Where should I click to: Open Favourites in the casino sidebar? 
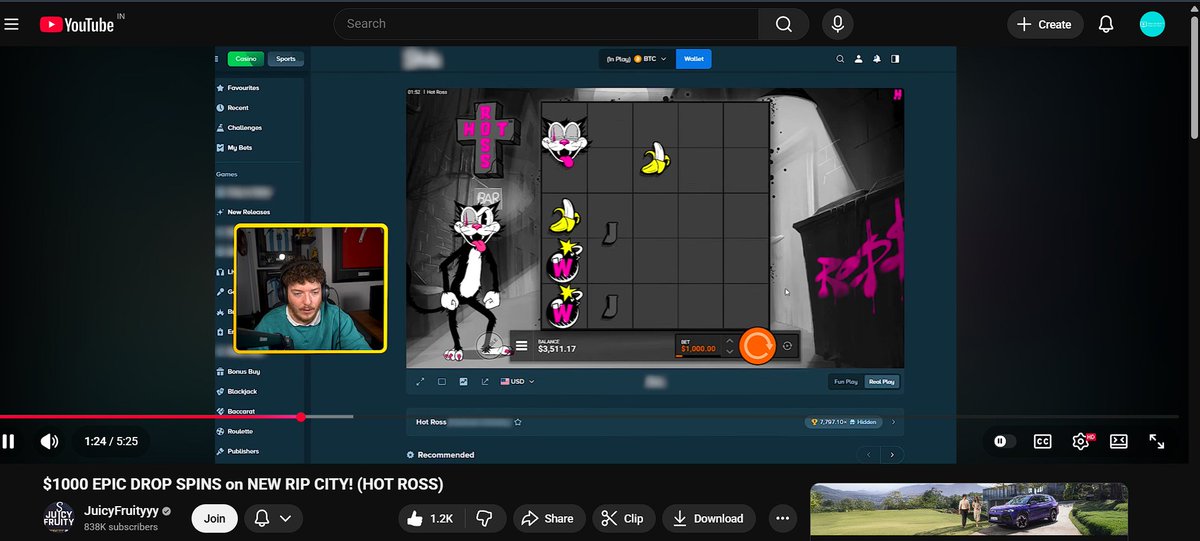click(238, 88)
